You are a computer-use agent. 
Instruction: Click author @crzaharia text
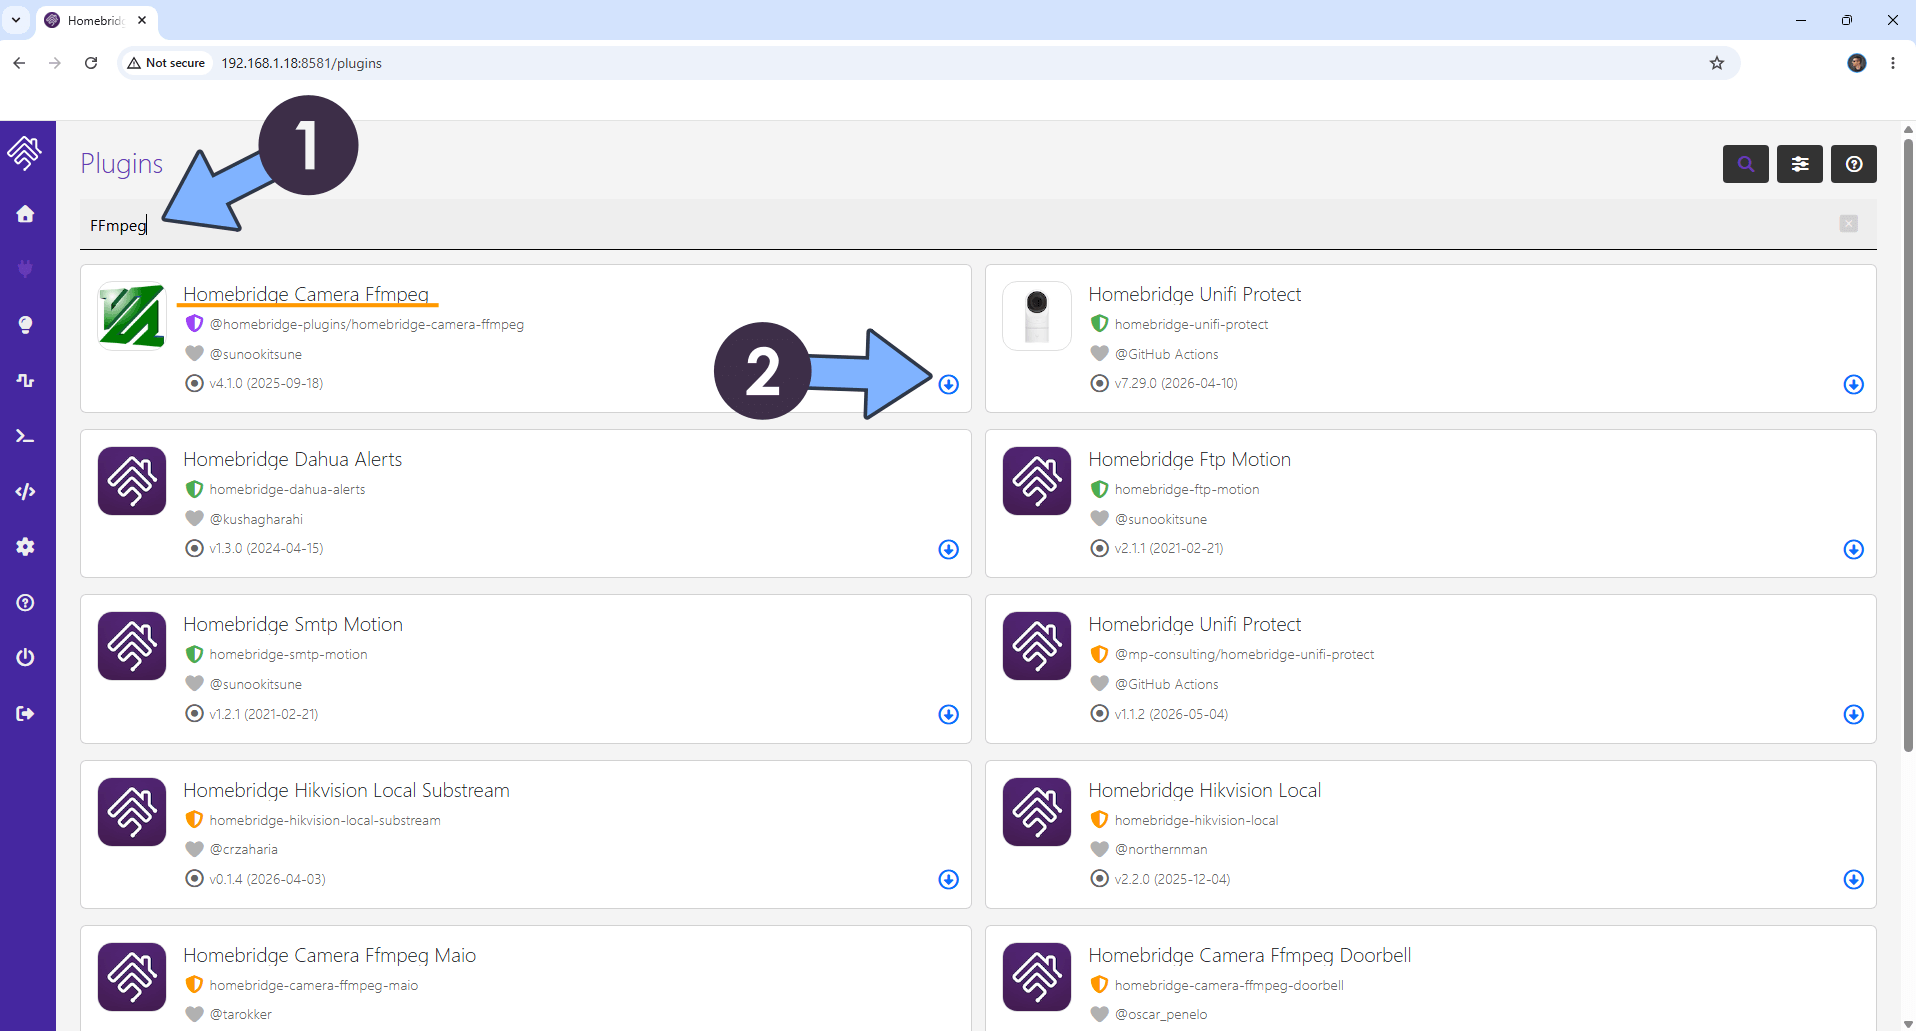244,849
